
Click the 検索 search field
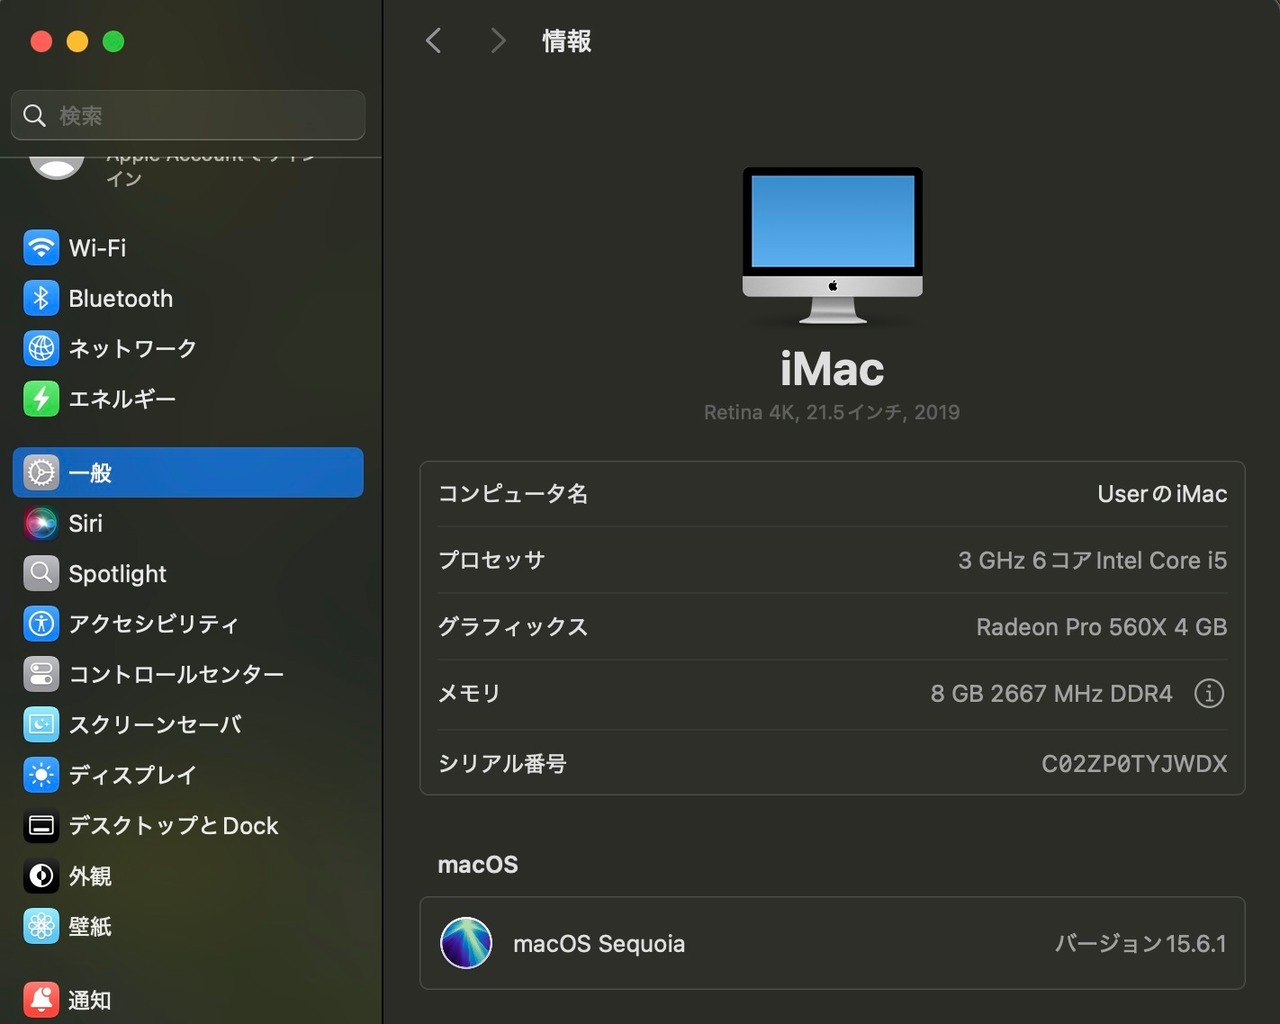tap(188, 115)
